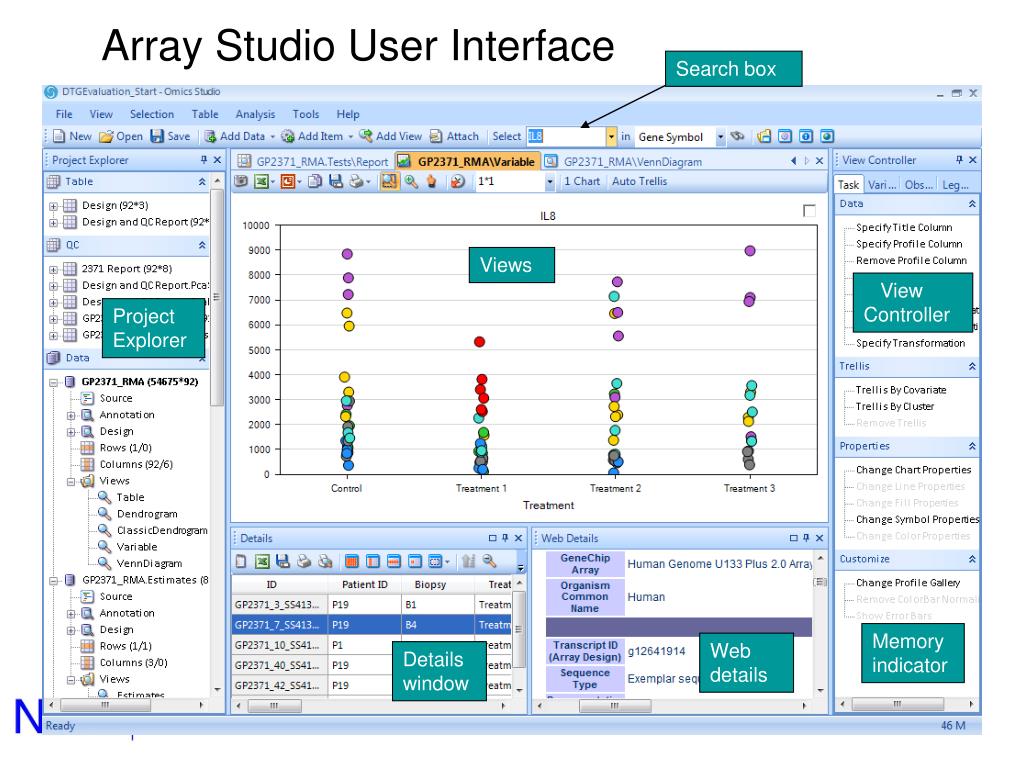Screen dimensions: 1024x768
Task: Click Change Chart Properties link
Action: click(914, 470)
